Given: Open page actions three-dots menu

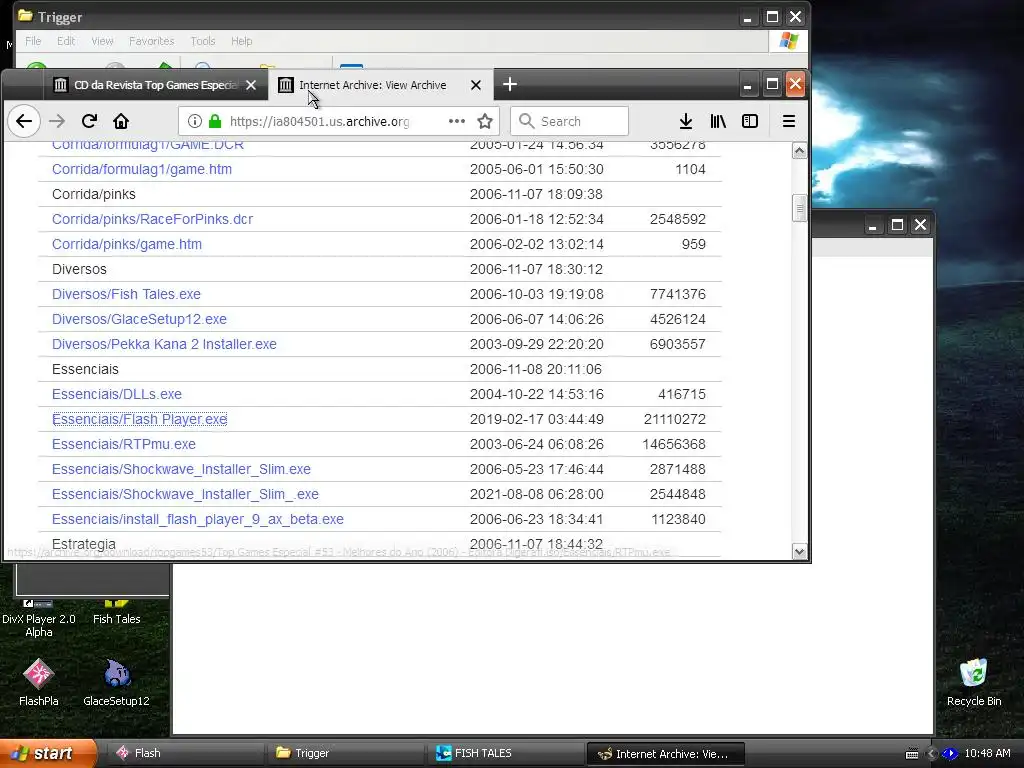Looking at the screenshot, I should 456,121.
